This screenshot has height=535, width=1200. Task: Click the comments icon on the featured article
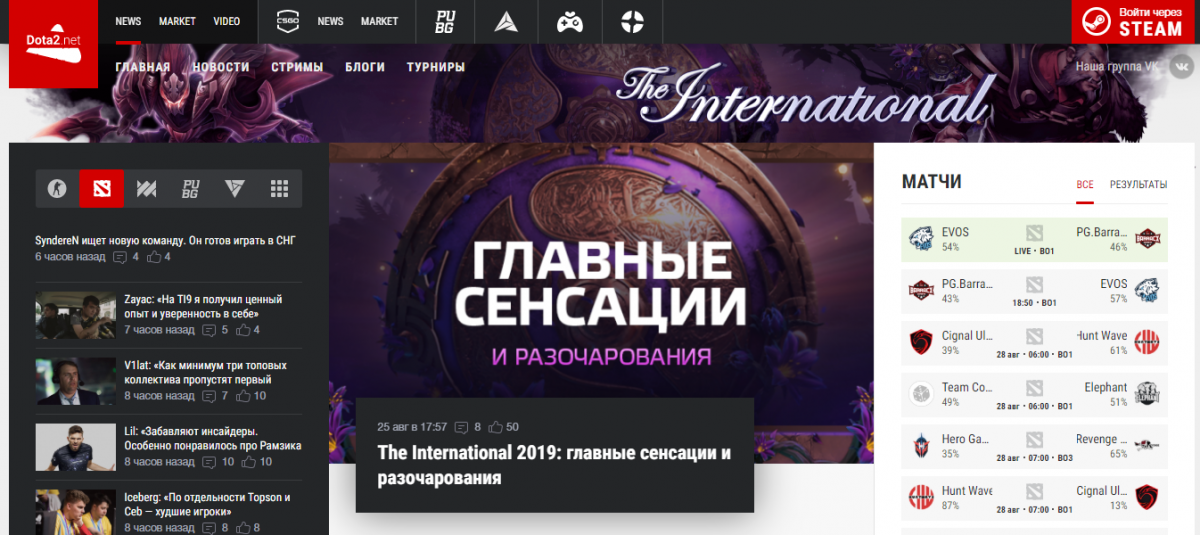tap(461, 427)
